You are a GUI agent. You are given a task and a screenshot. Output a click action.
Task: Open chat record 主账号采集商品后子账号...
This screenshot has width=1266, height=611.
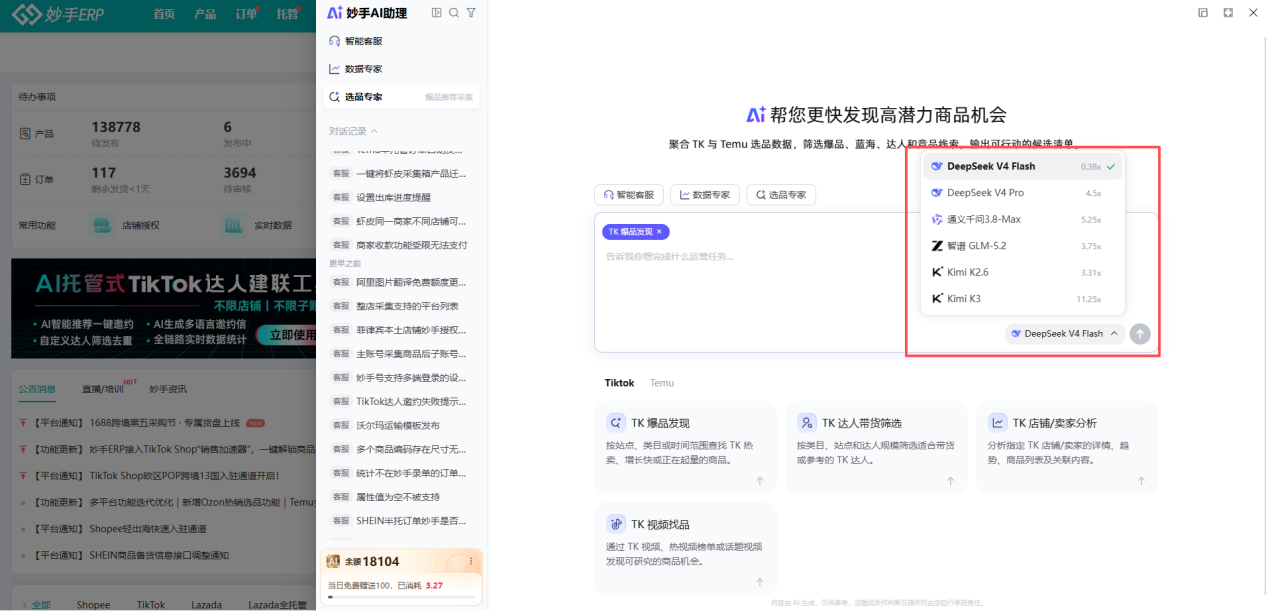point(401,354)
